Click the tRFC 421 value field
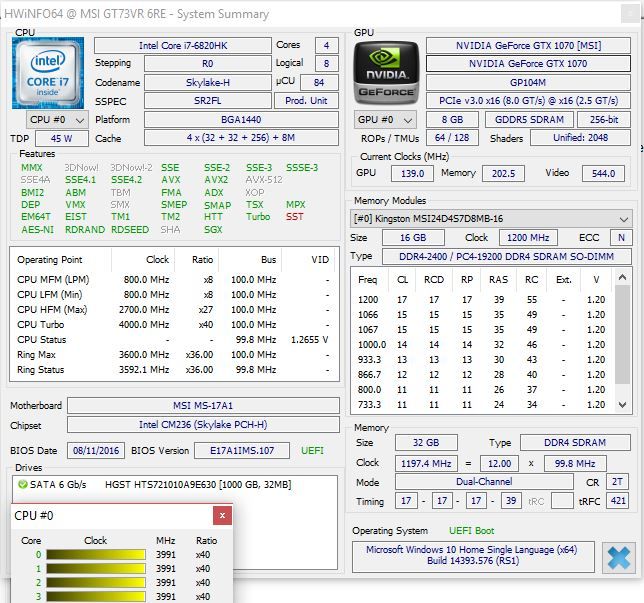 (618, 501)
